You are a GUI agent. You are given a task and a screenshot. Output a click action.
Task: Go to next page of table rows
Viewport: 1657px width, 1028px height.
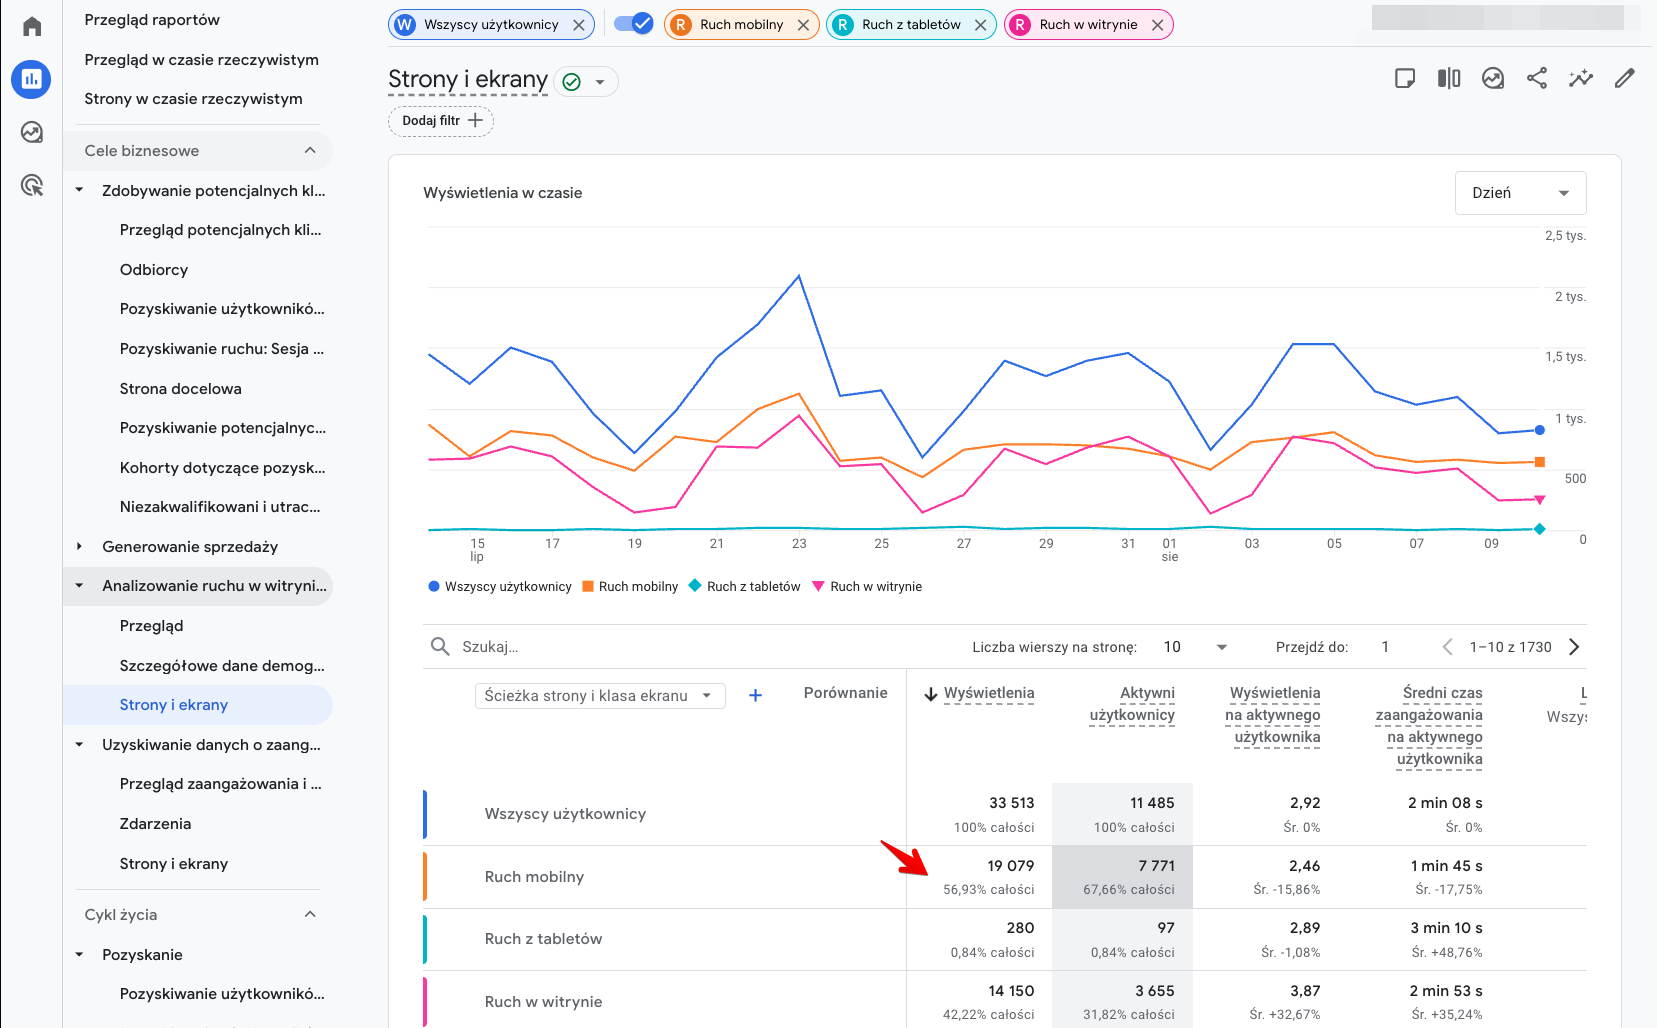click(1574, 647)
